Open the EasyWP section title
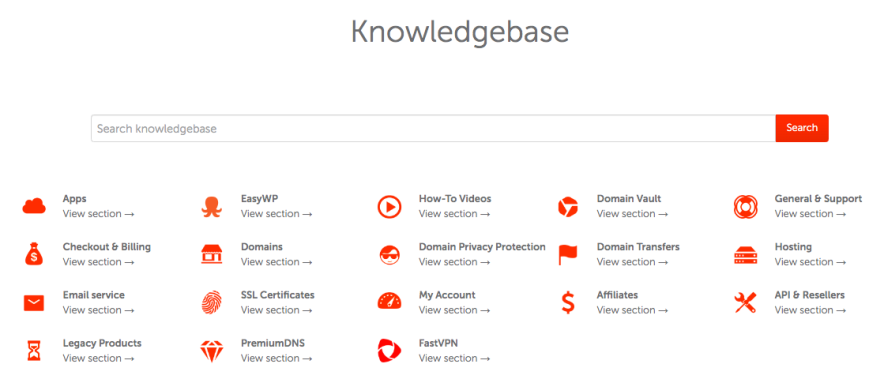Image resolution: width=884 pixels, height=379 pixels. (x=259, y=199)
